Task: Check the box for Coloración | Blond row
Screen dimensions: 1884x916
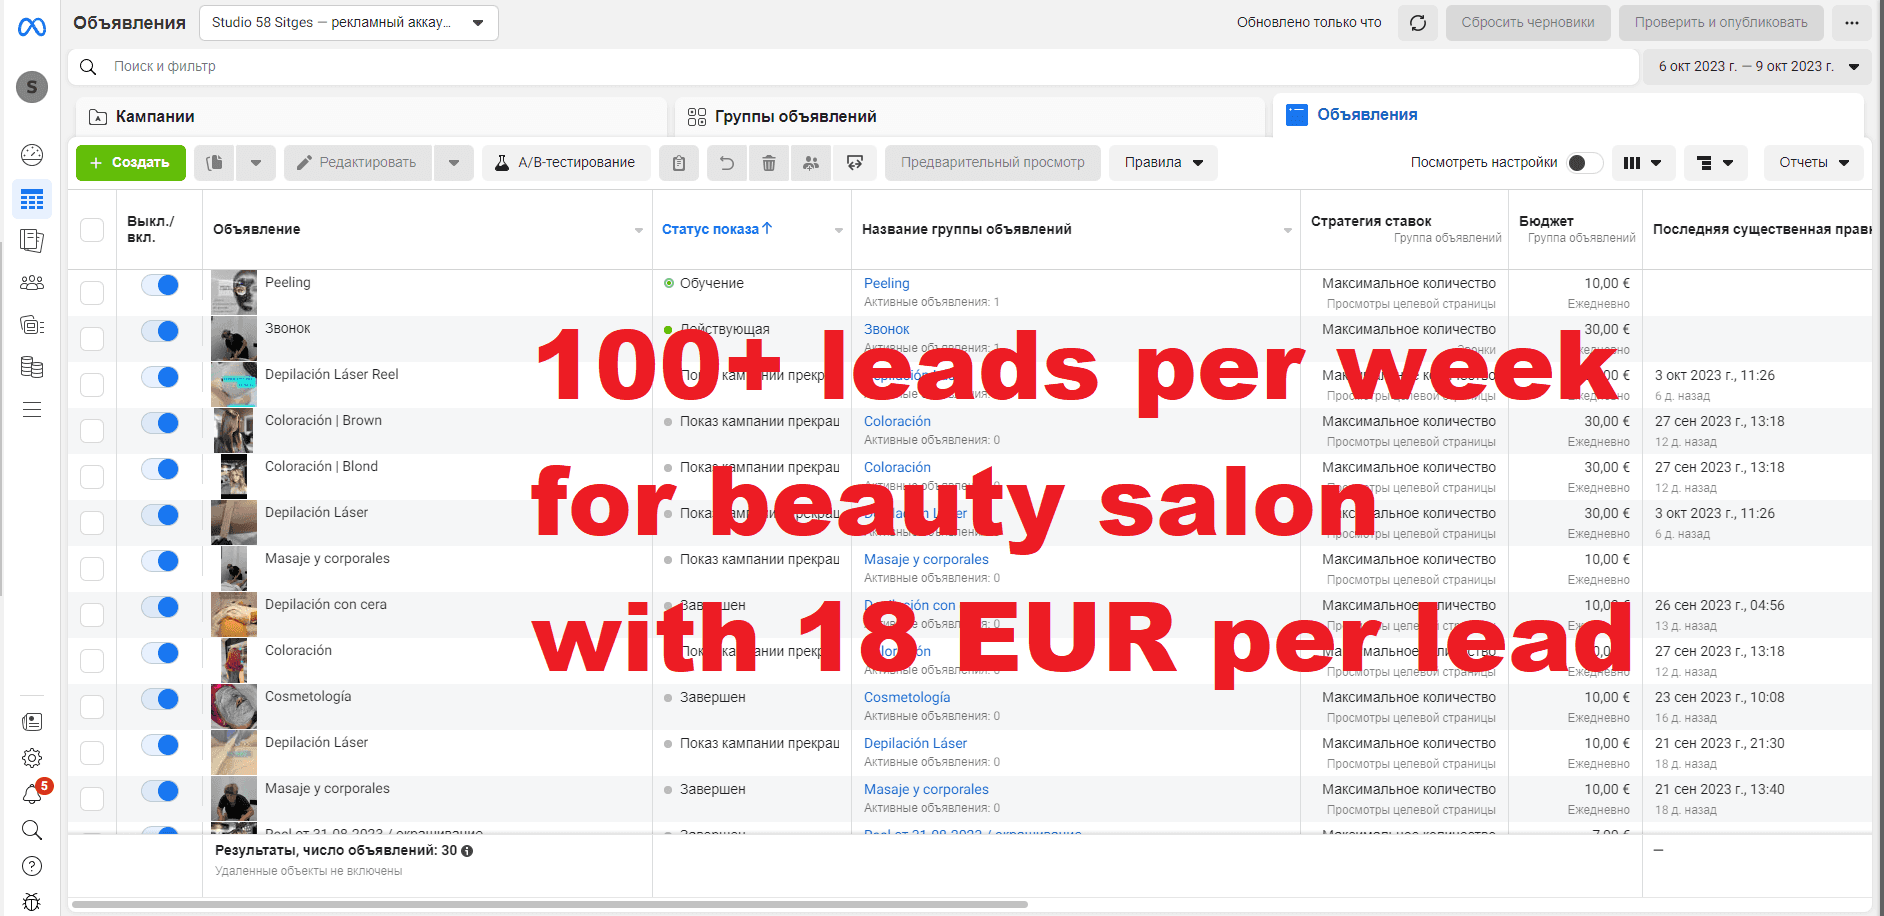Action: (x=92, y=476)
